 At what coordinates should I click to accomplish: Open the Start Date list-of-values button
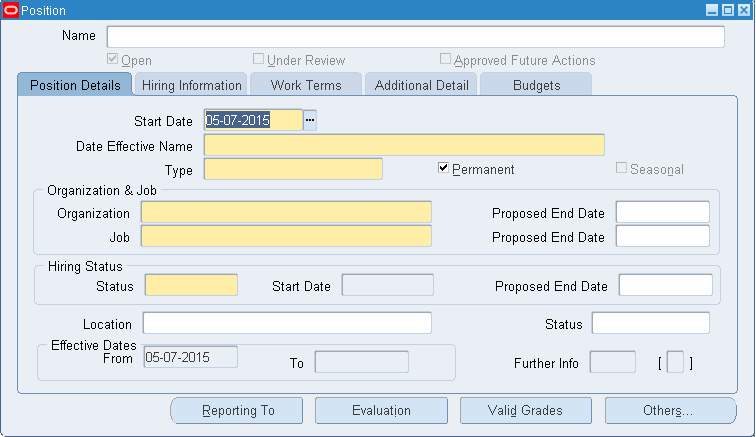(310, 120)
